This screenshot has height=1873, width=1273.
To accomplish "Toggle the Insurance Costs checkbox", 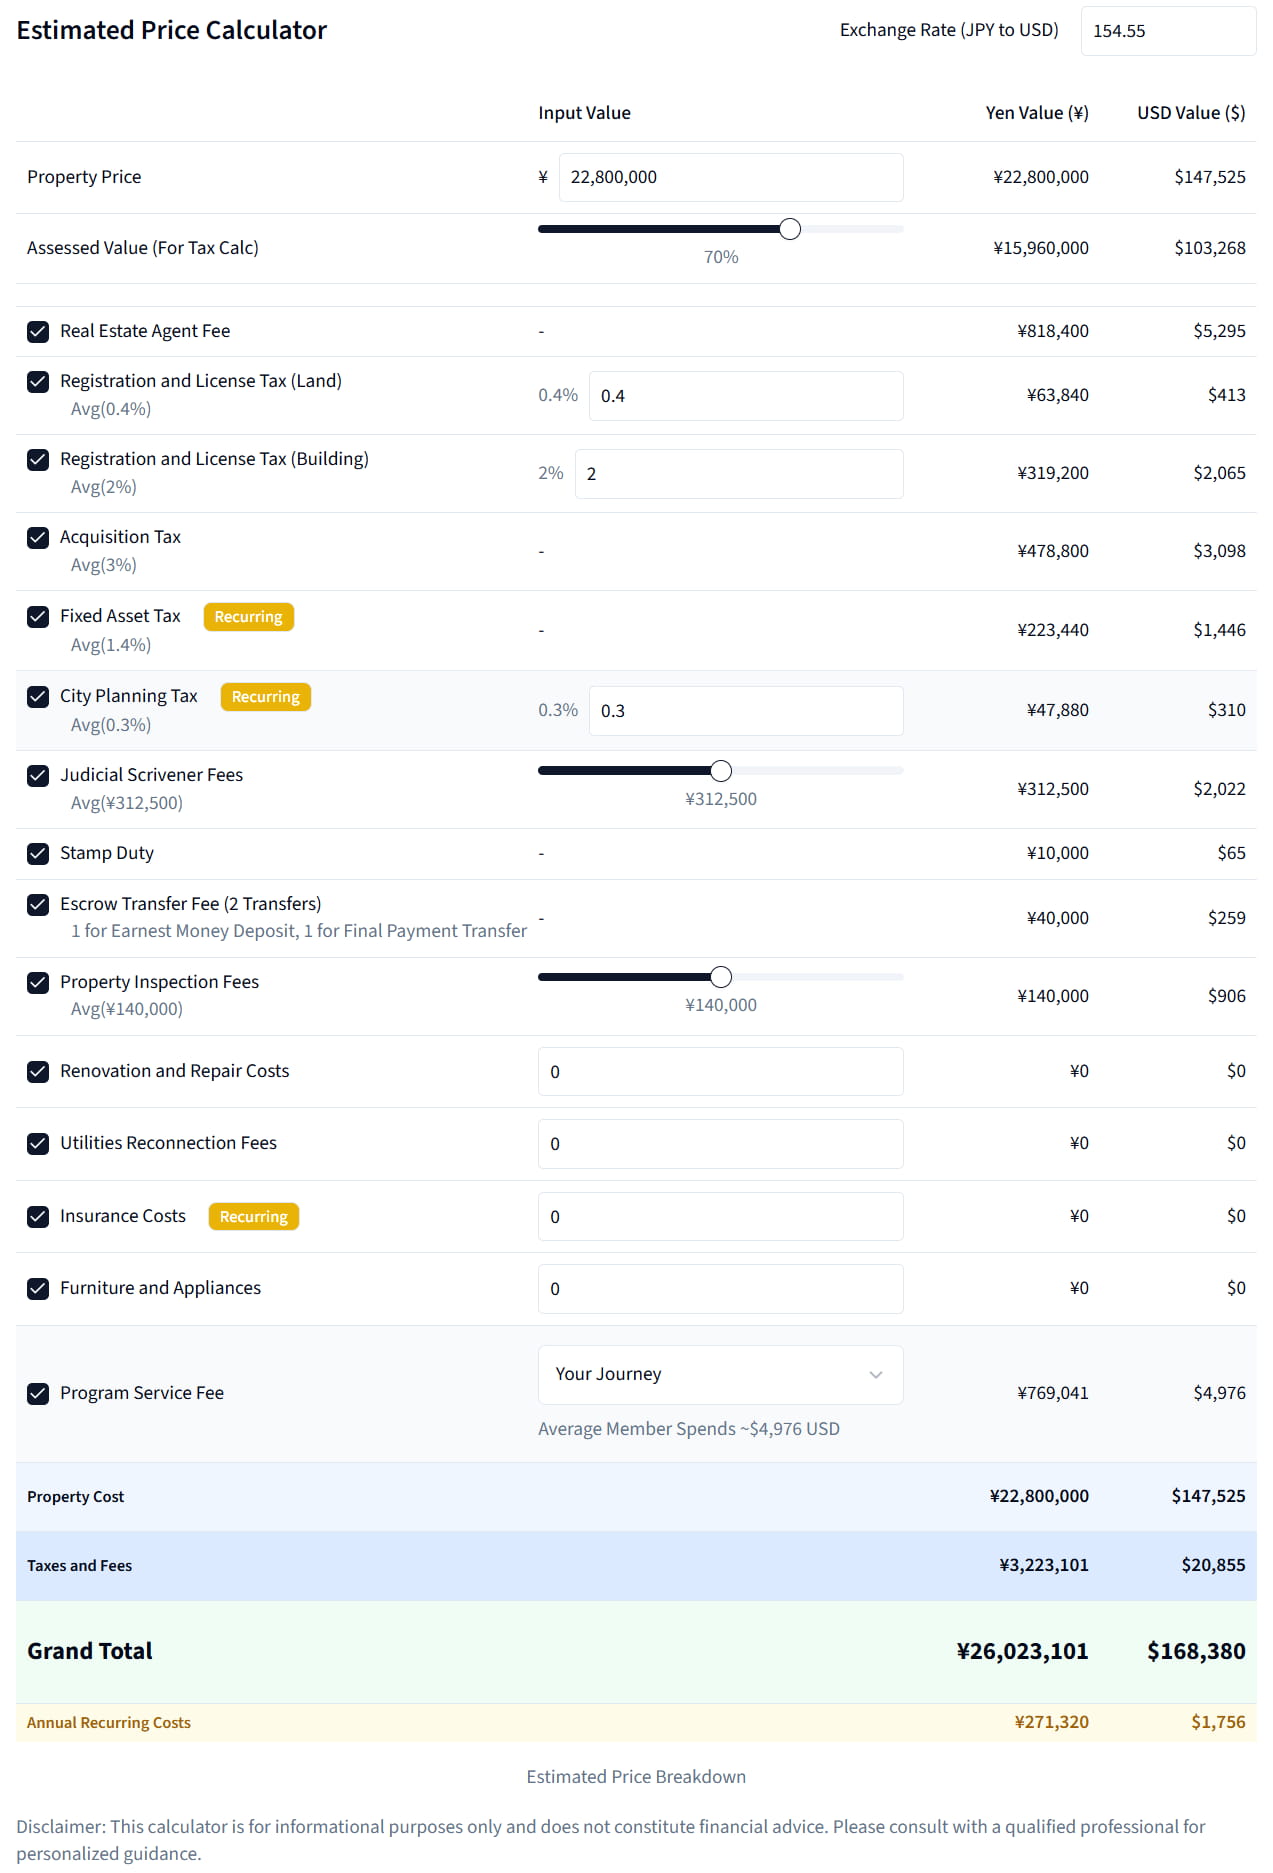I will (x=38, y=1217).
